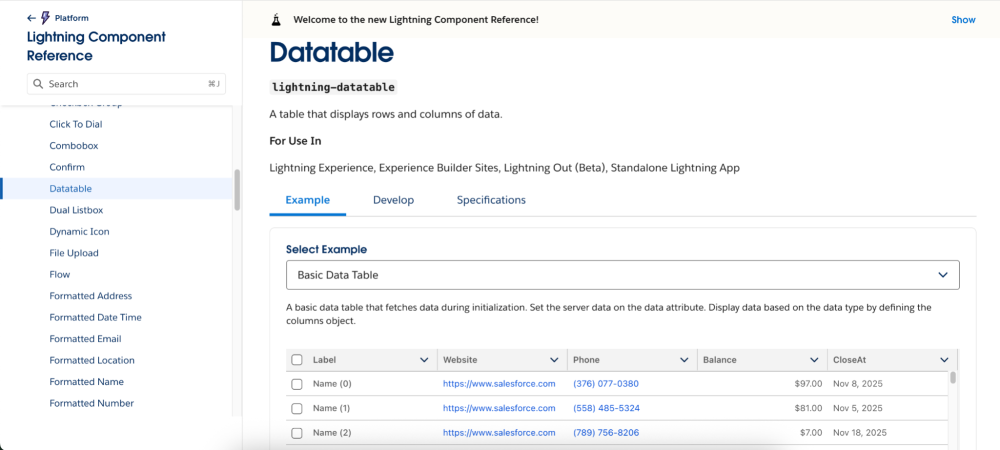Viewport: 1000px width, 450px height.
Task: Click Show in the welcome banner
Action: pyautogui.click(x=963, y=20)
